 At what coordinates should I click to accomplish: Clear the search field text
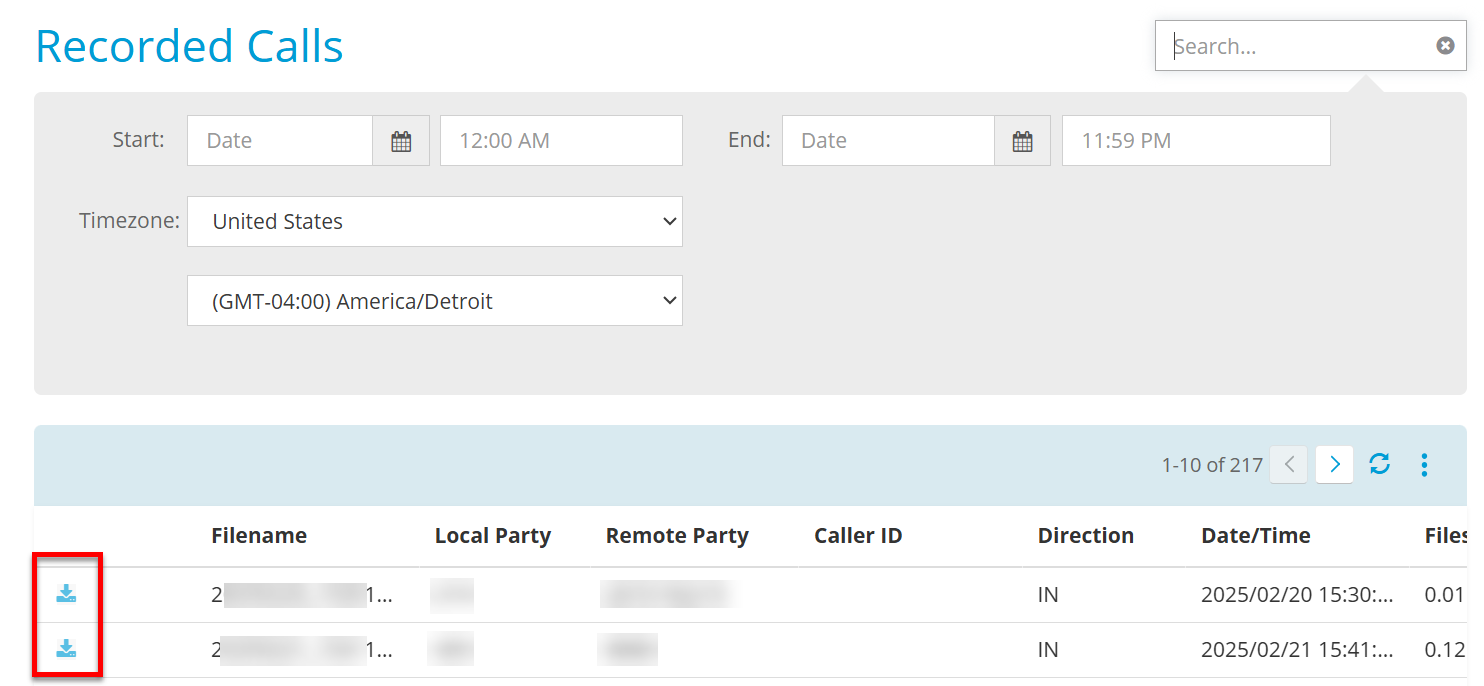[x=1446, y=45]
